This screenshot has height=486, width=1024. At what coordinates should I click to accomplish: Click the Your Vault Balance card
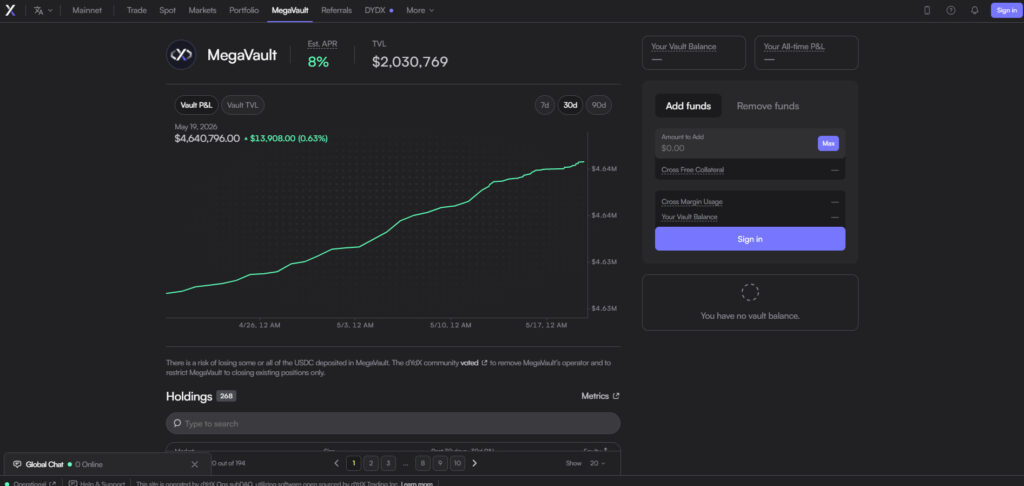tap(694, 52)
